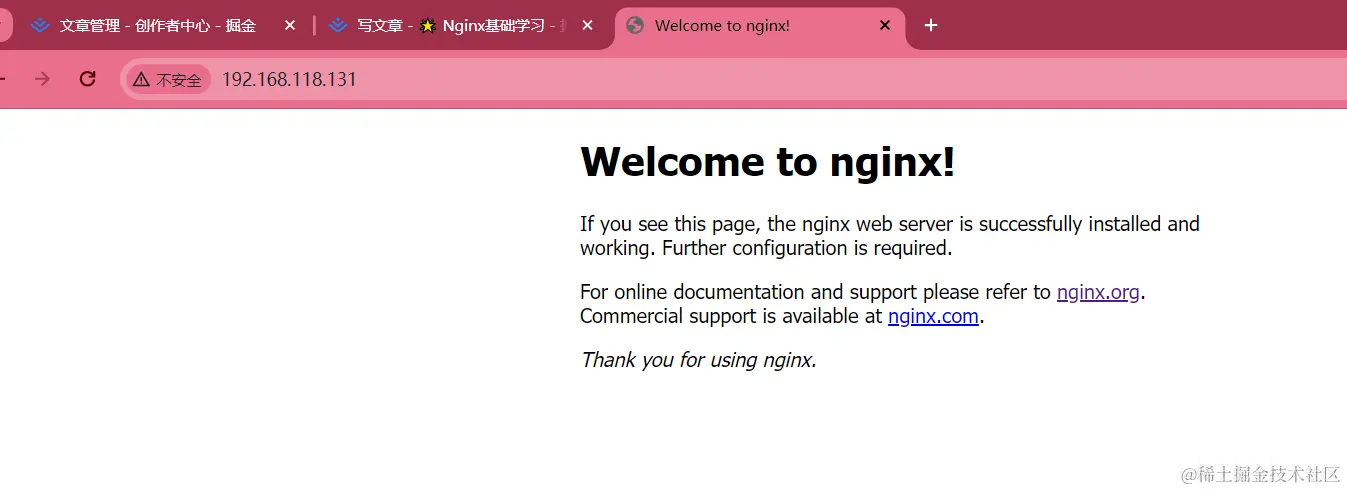Click the "Welcome to nginx!" page heading

767,161
